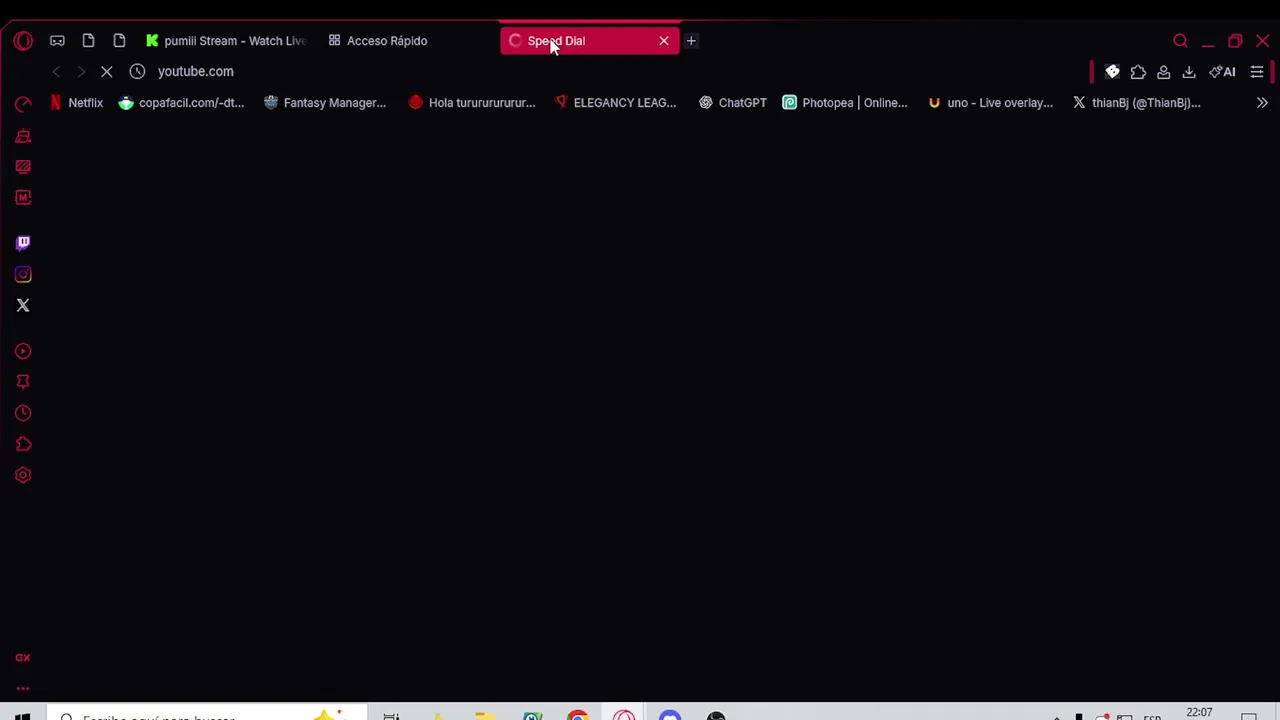
Task: Open the Downloads toolbar icon
Action: pos(1189,72)
